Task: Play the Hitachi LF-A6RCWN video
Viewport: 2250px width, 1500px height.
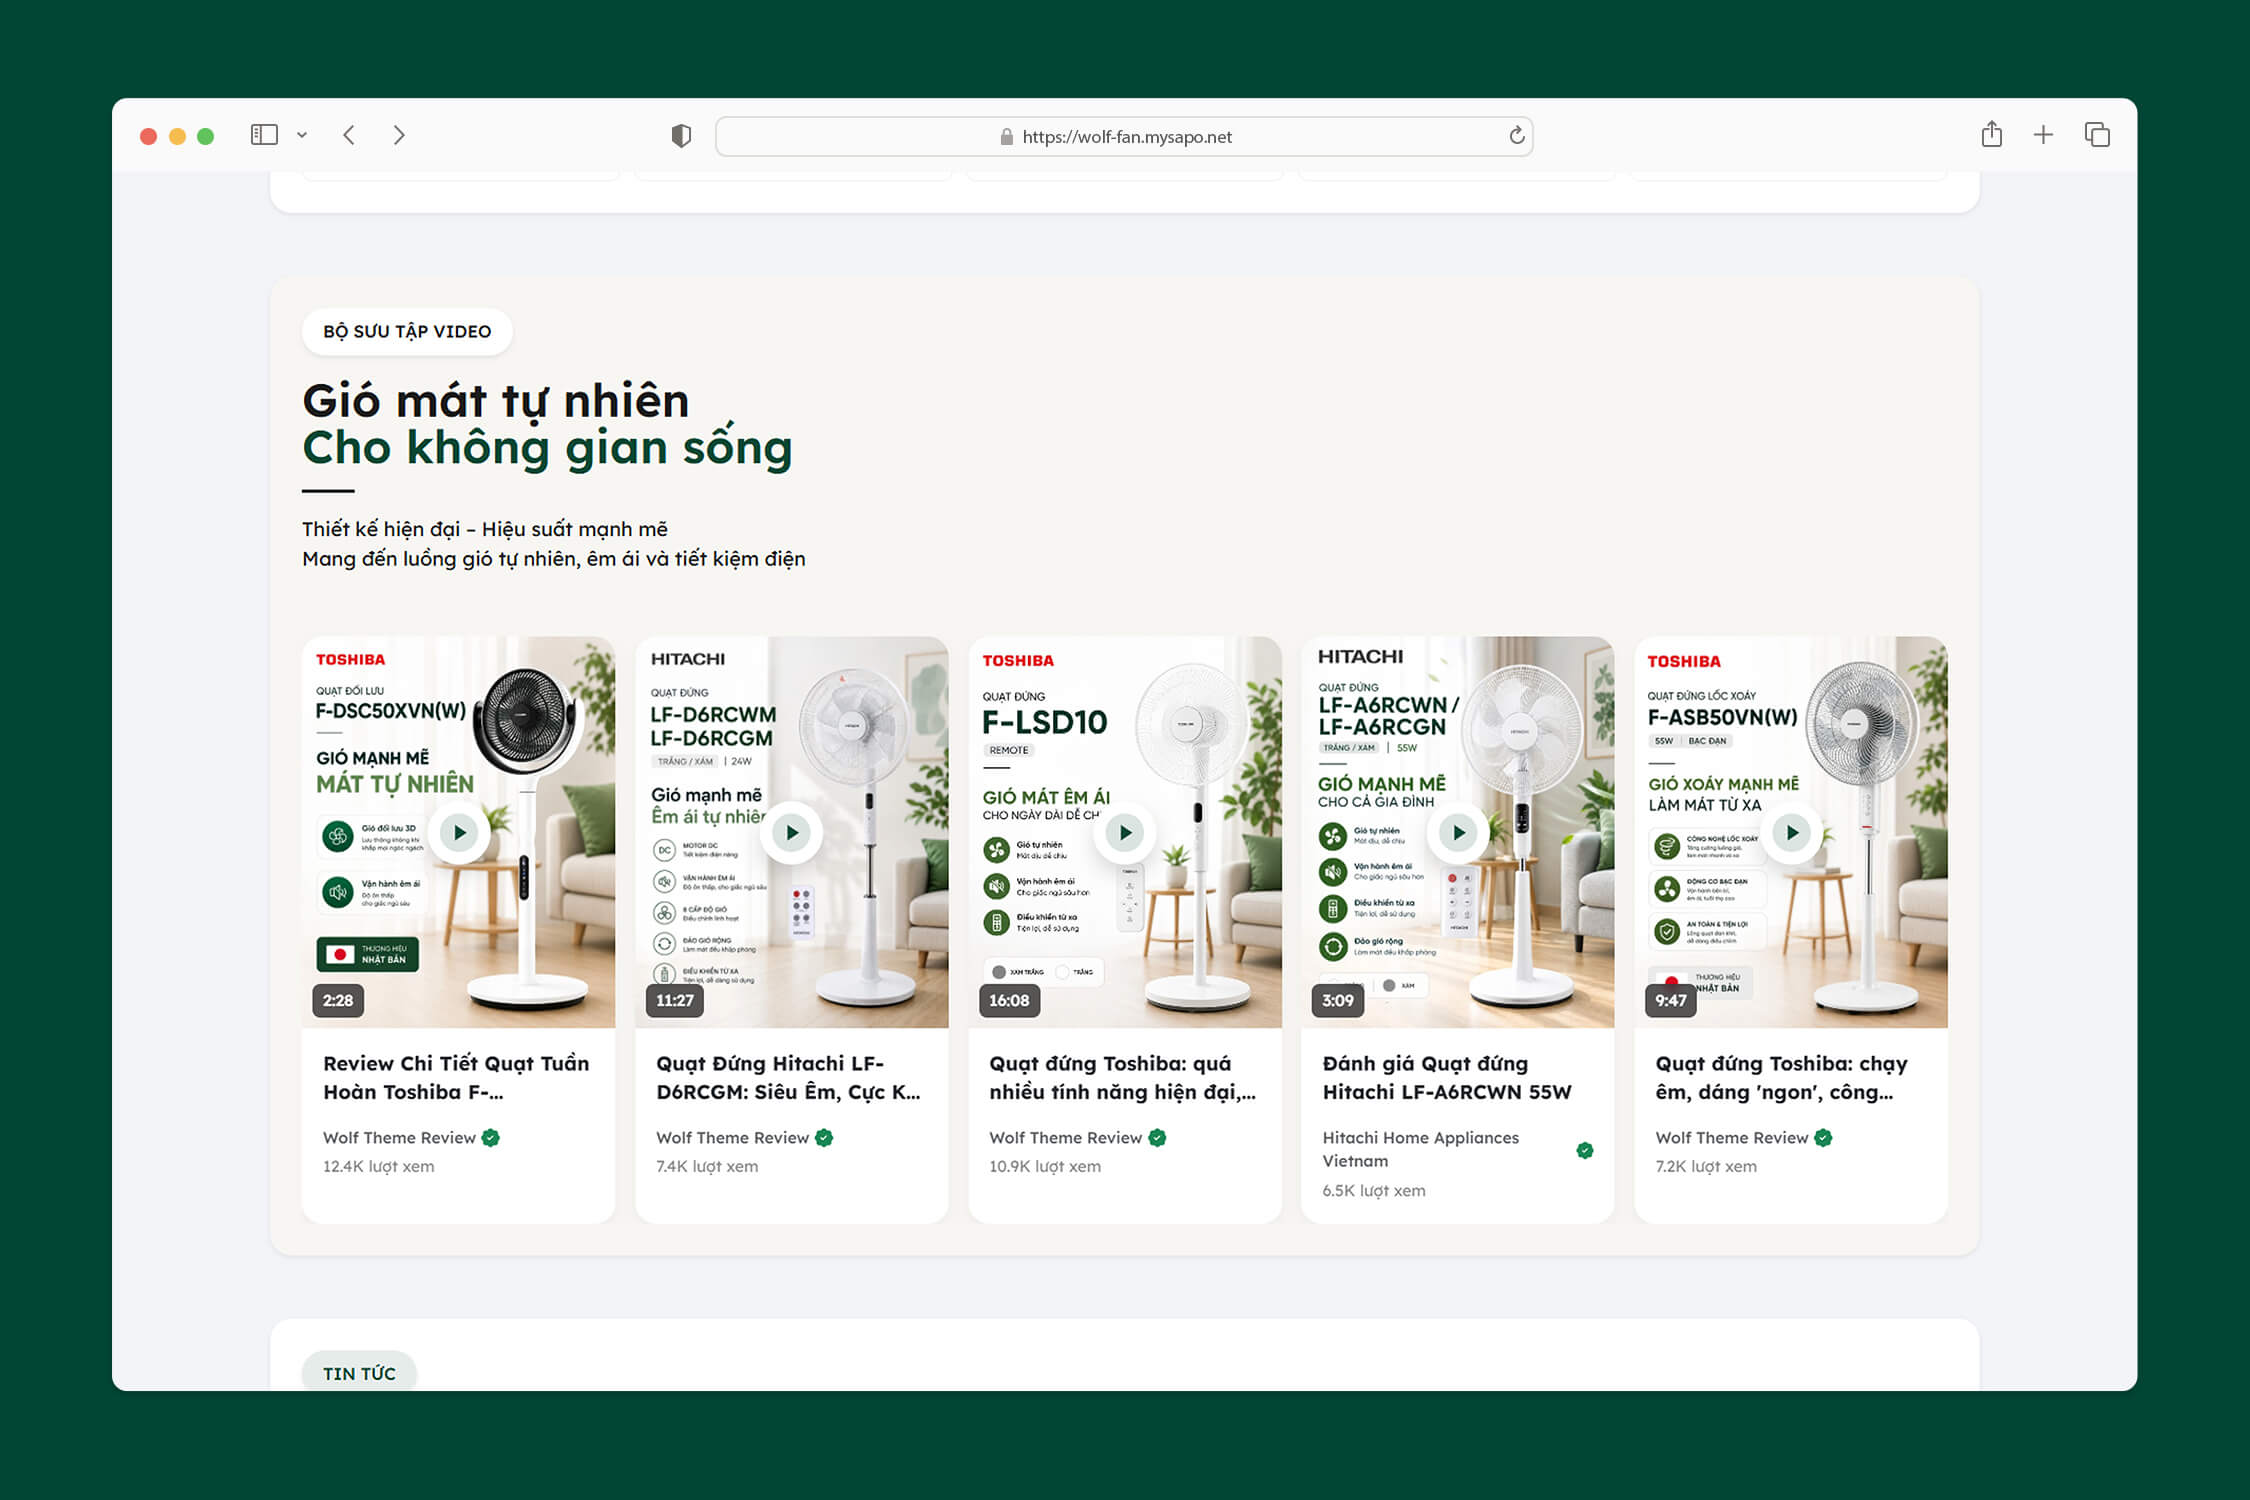Action: (1458, 832)
